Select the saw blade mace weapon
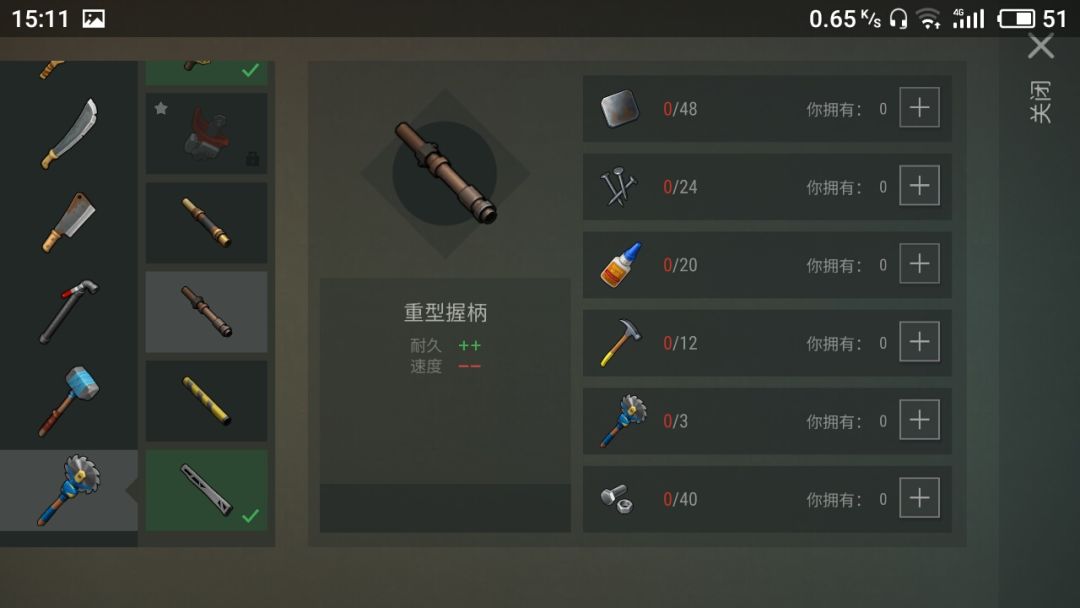1080x608 pixels. coord(69,490)
